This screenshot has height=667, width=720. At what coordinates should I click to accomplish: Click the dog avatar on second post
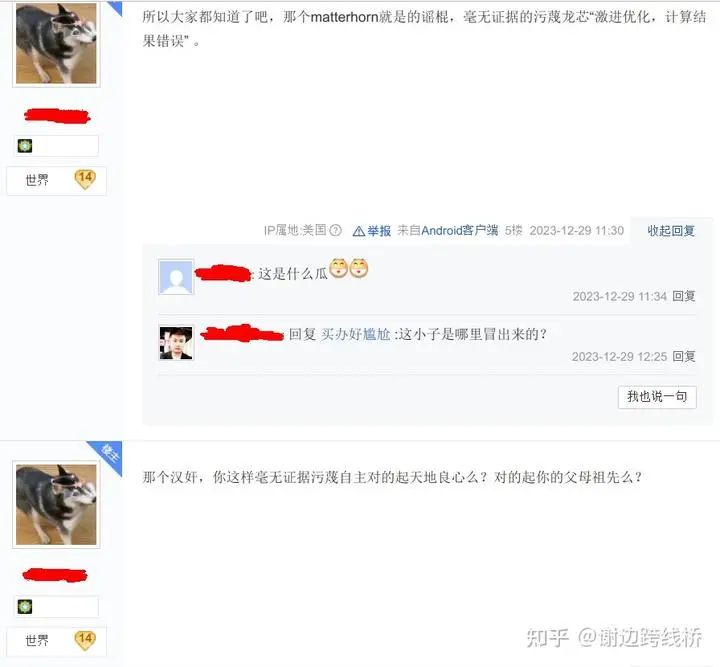coord(56,504)
